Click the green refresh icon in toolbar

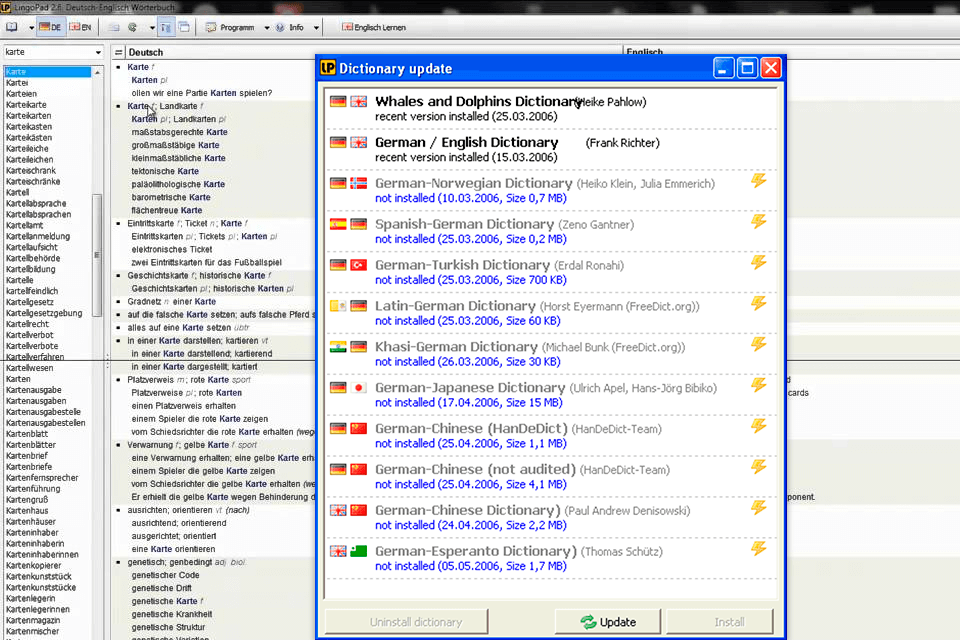132,28
